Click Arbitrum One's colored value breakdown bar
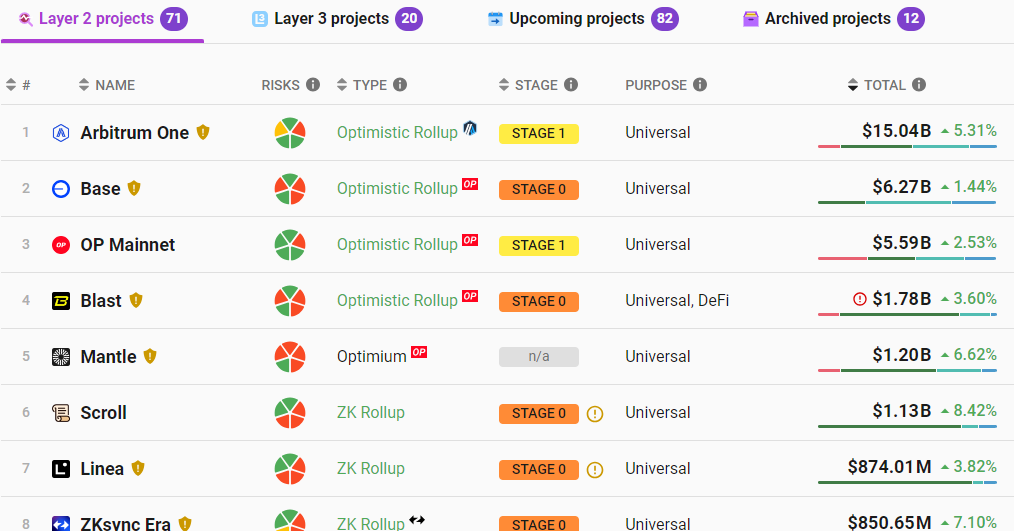1014x531 pixels. [x=907, y=147]
